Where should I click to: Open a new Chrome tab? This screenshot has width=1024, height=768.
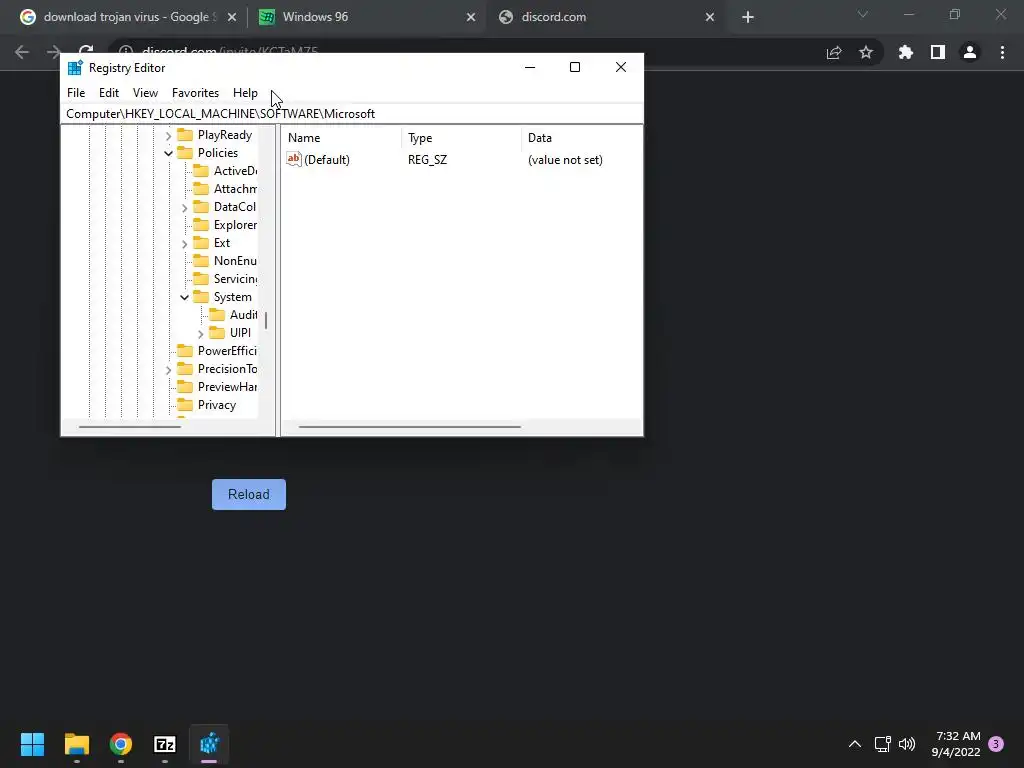(x=748, y=17)
